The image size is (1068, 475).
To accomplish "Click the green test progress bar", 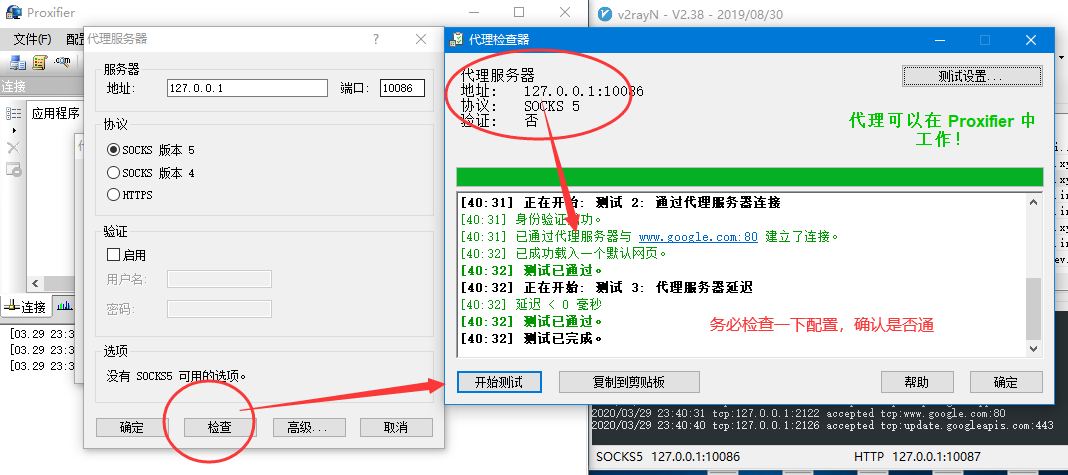I will tap(749, 177).
